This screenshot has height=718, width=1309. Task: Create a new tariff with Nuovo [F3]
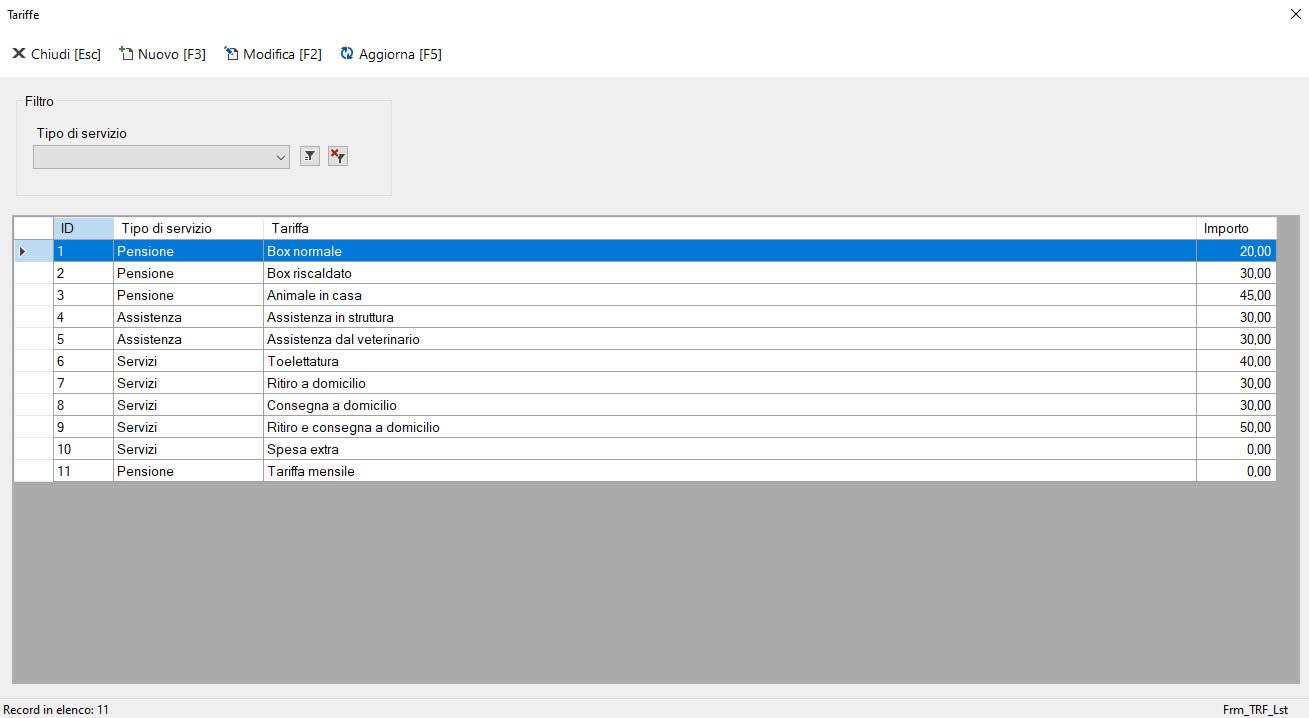[162, 54]
